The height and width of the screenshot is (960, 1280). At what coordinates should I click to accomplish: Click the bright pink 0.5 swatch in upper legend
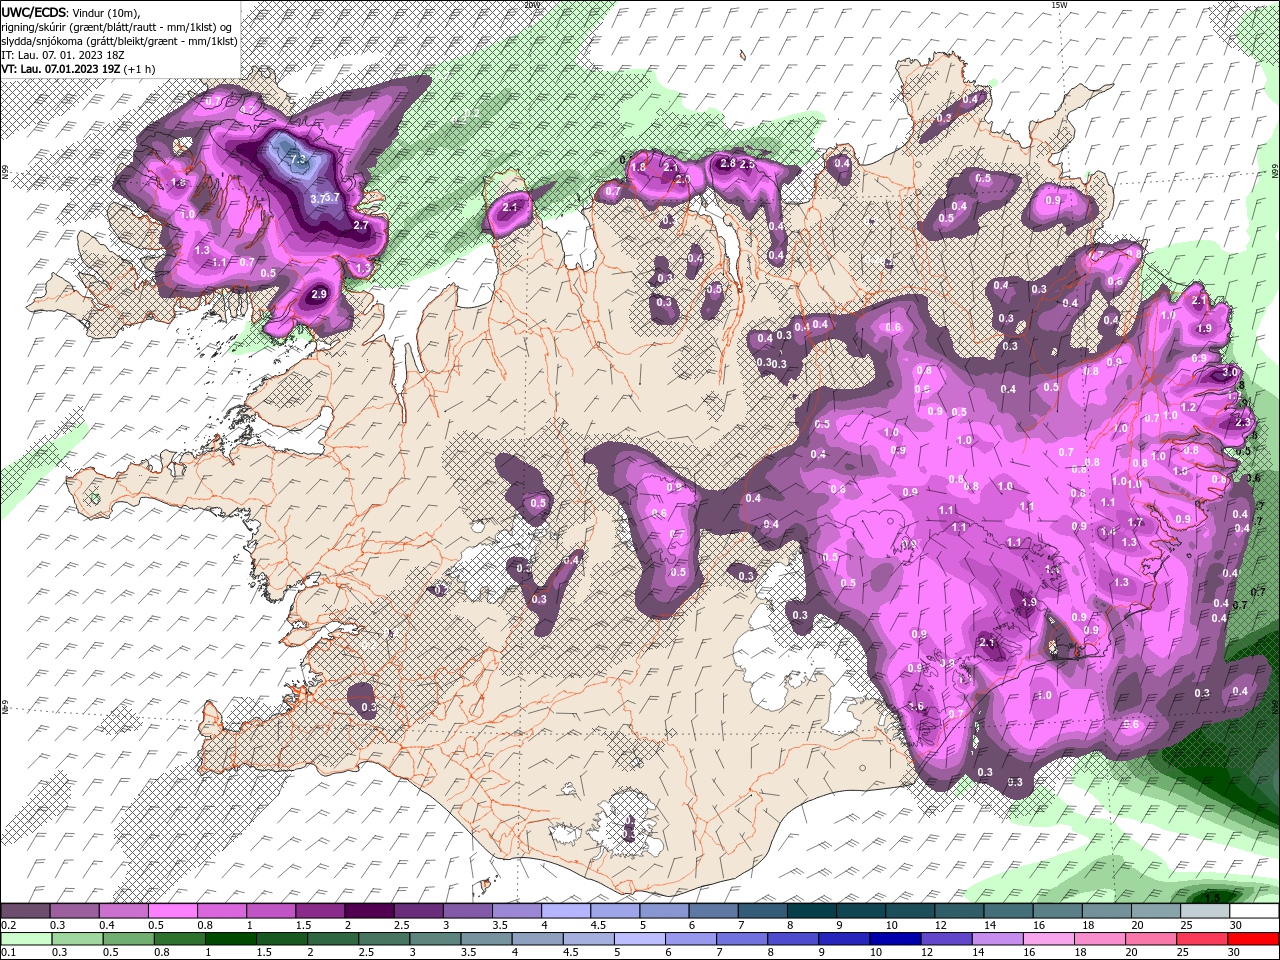click(172, 911)
